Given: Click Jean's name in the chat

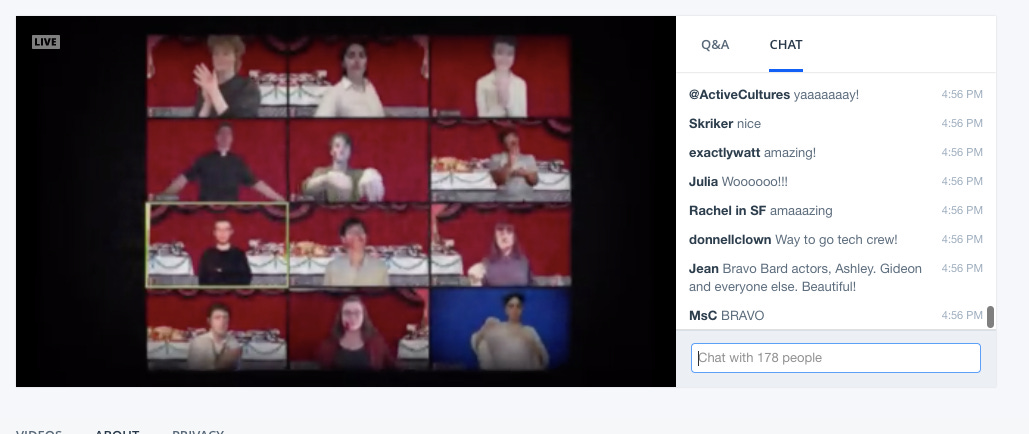Looking at the screenshot, I should click(704, 269).
